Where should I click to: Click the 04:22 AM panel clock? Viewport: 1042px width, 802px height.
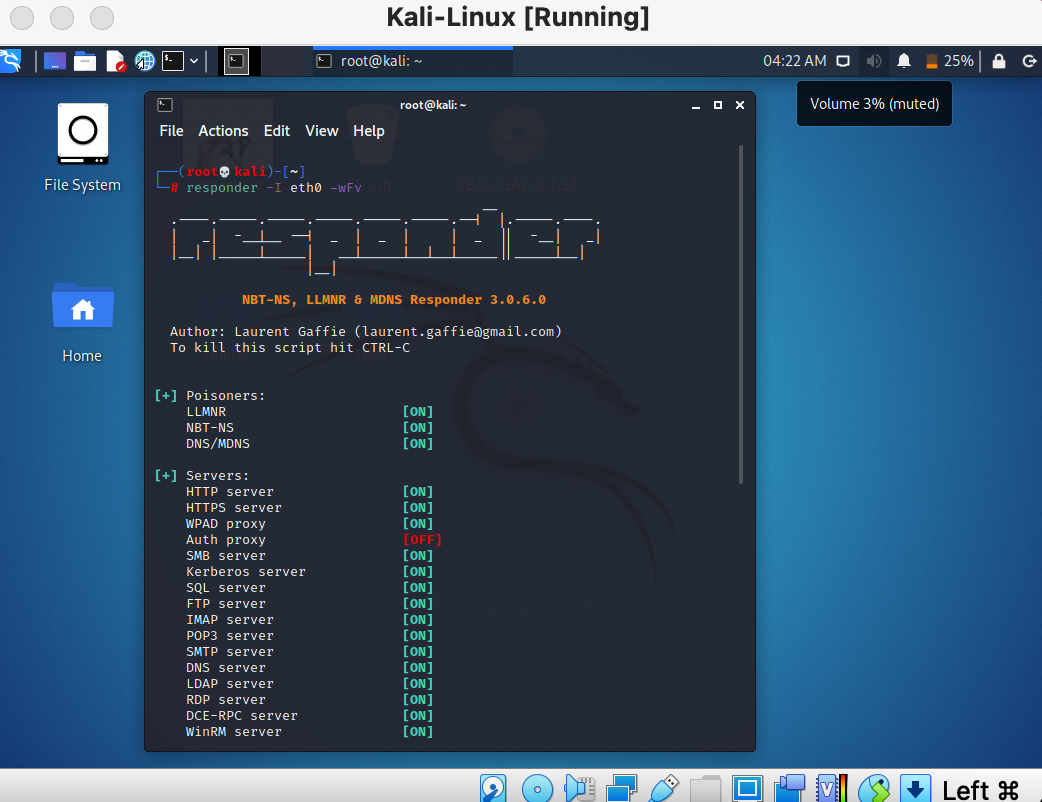click(x=795, y=61)
